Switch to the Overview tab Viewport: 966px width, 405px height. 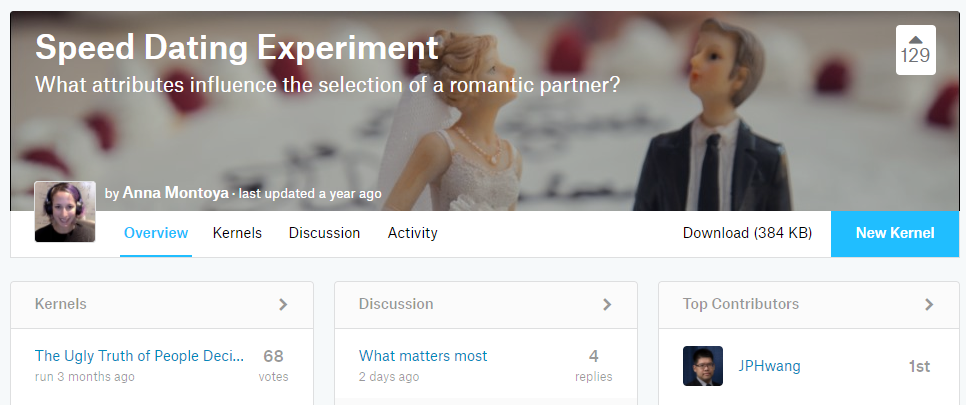[x=156, y=233]
